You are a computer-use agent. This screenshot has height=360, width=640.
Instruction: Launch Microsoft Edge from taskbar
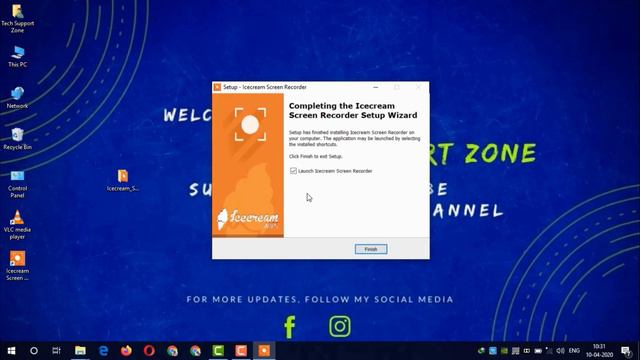click(103, 351)
